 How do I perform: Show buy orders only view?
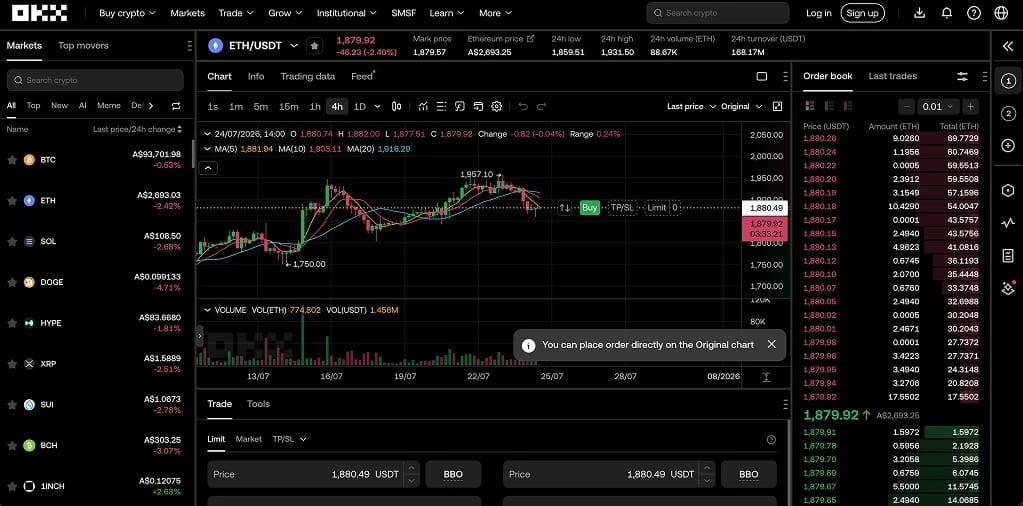pyautogui.click(x=829, y=106)
